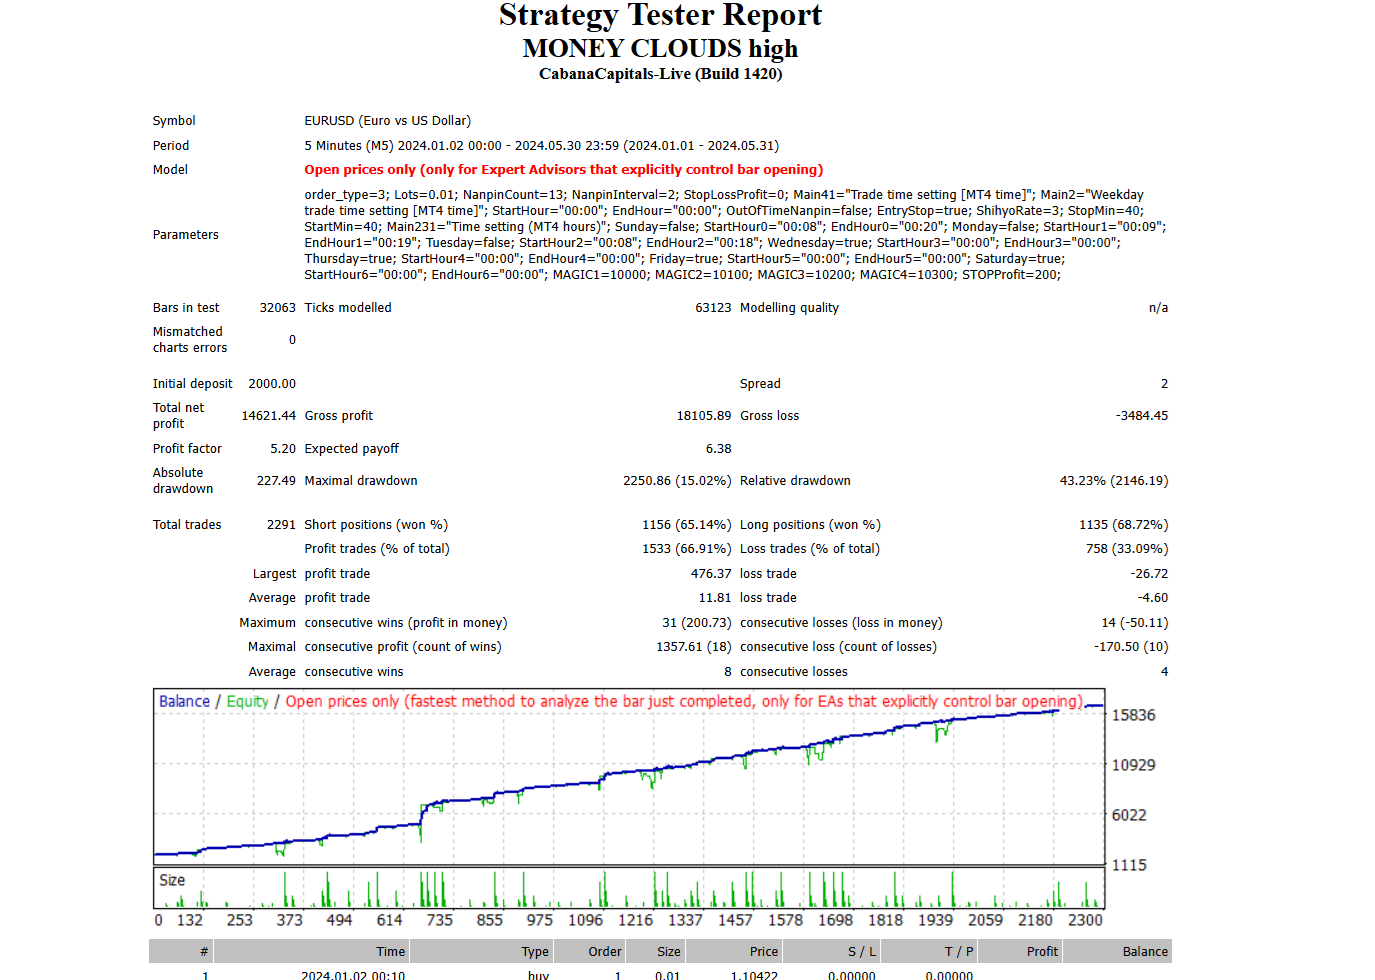Click the Strategy Tester Report title
This screenshot has height=980, width=1375.
pos(660,16)
